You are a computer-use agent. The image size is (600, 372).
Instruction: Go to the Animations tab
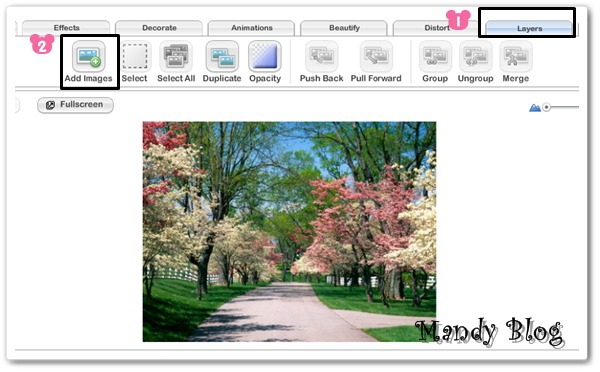(251, 28)
